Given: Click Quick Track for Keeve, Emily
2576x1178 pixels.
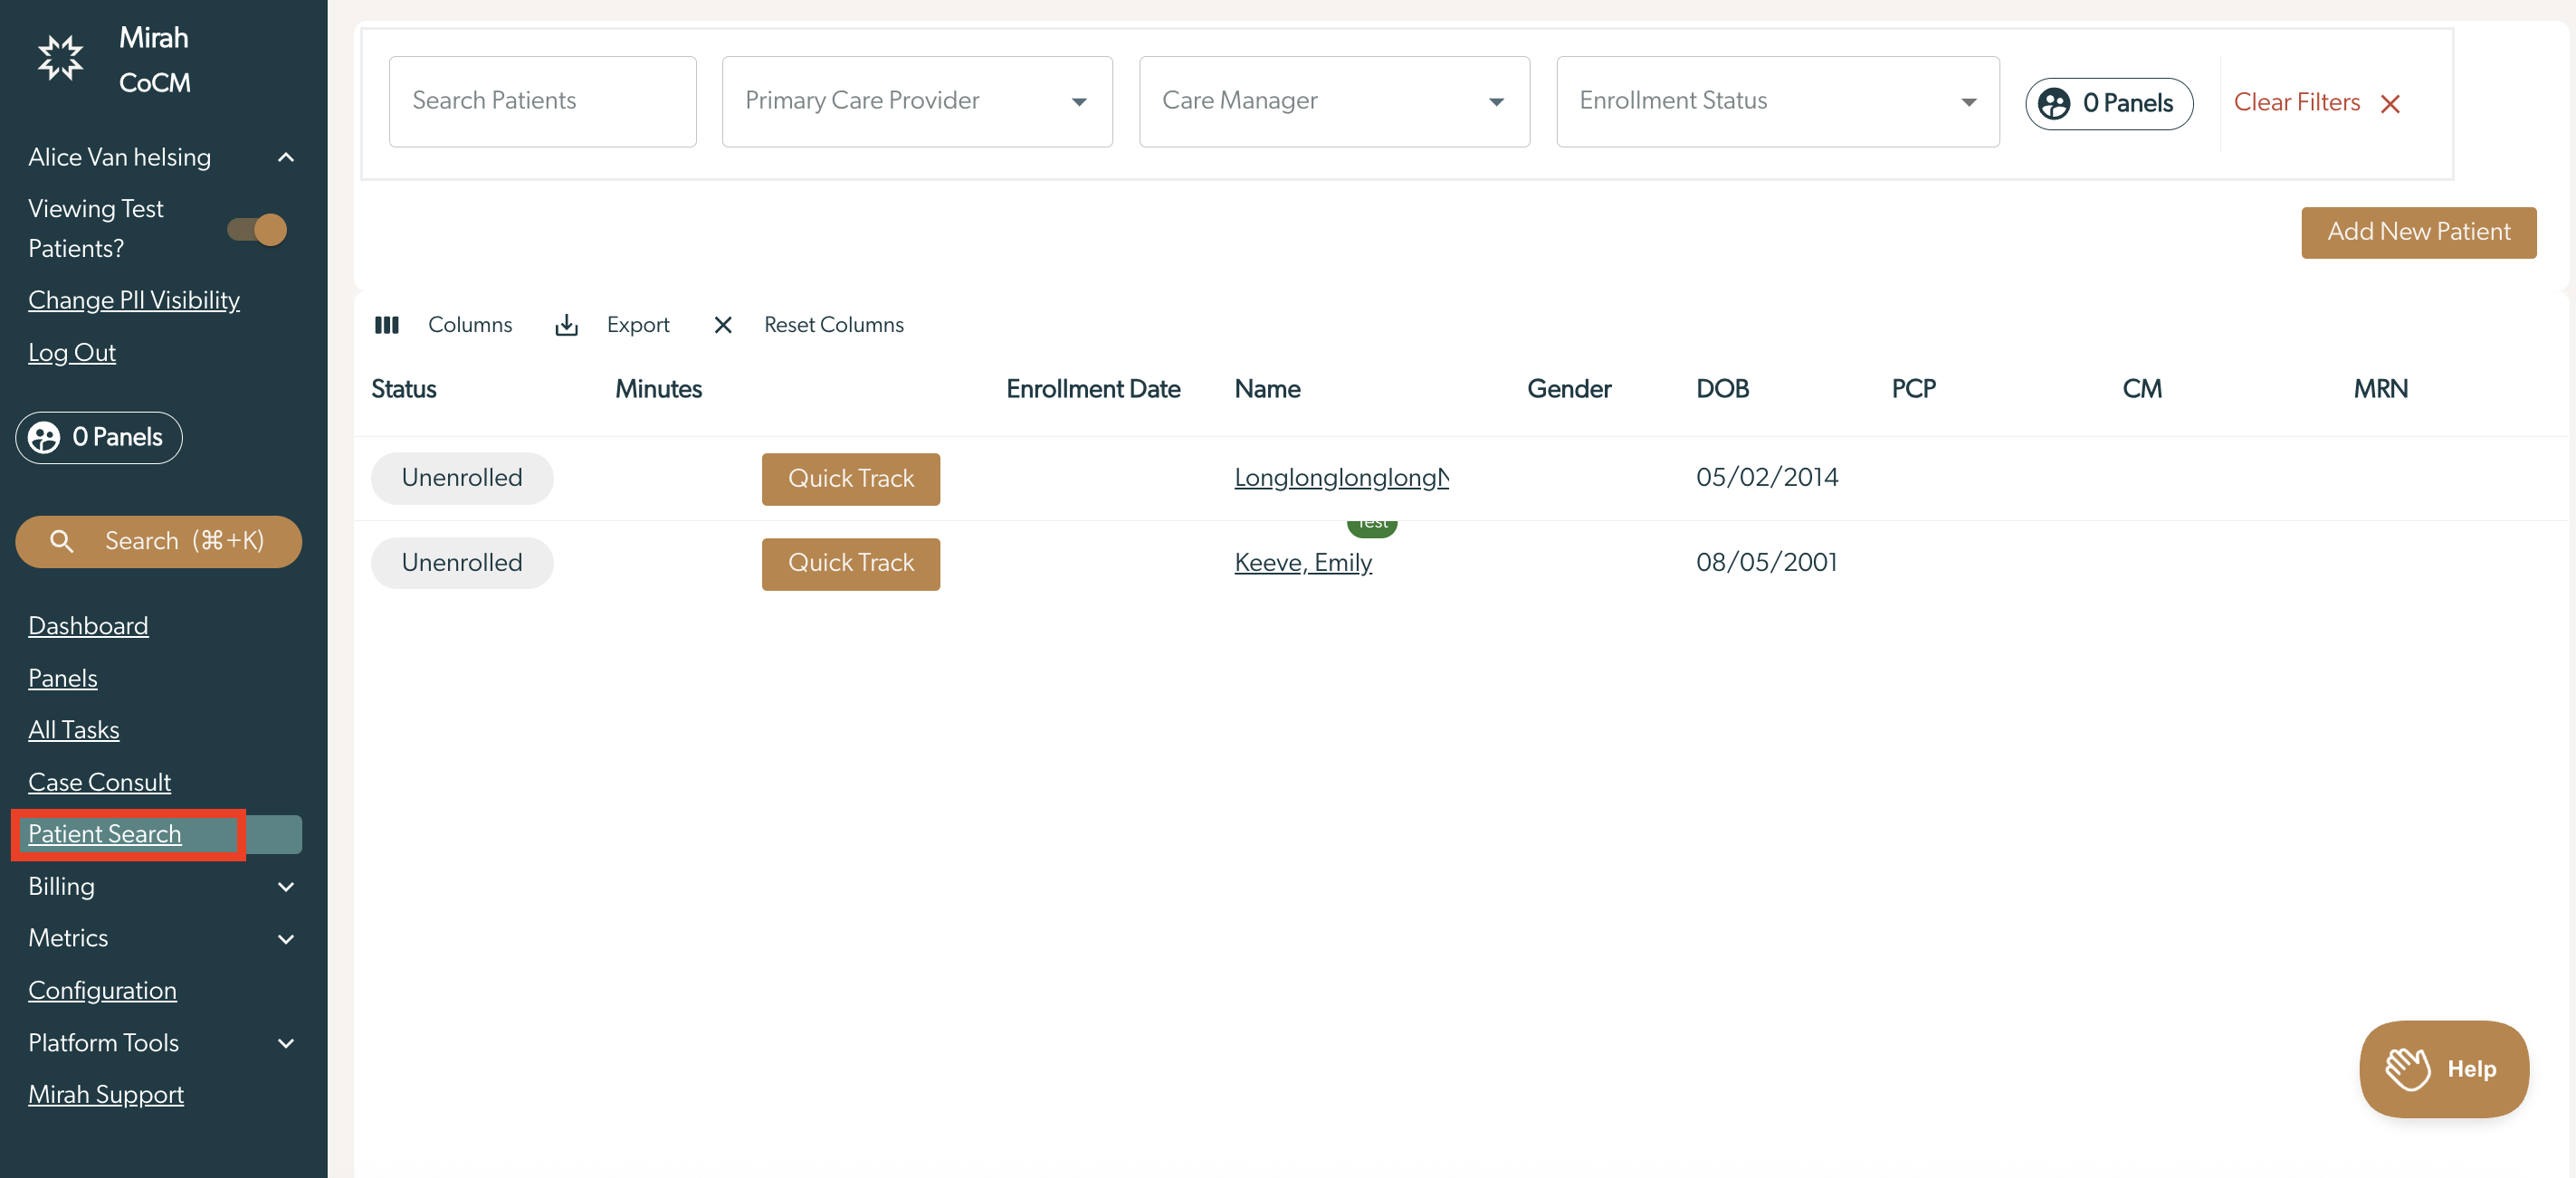Looking at the screenshot, I should 850,563.
